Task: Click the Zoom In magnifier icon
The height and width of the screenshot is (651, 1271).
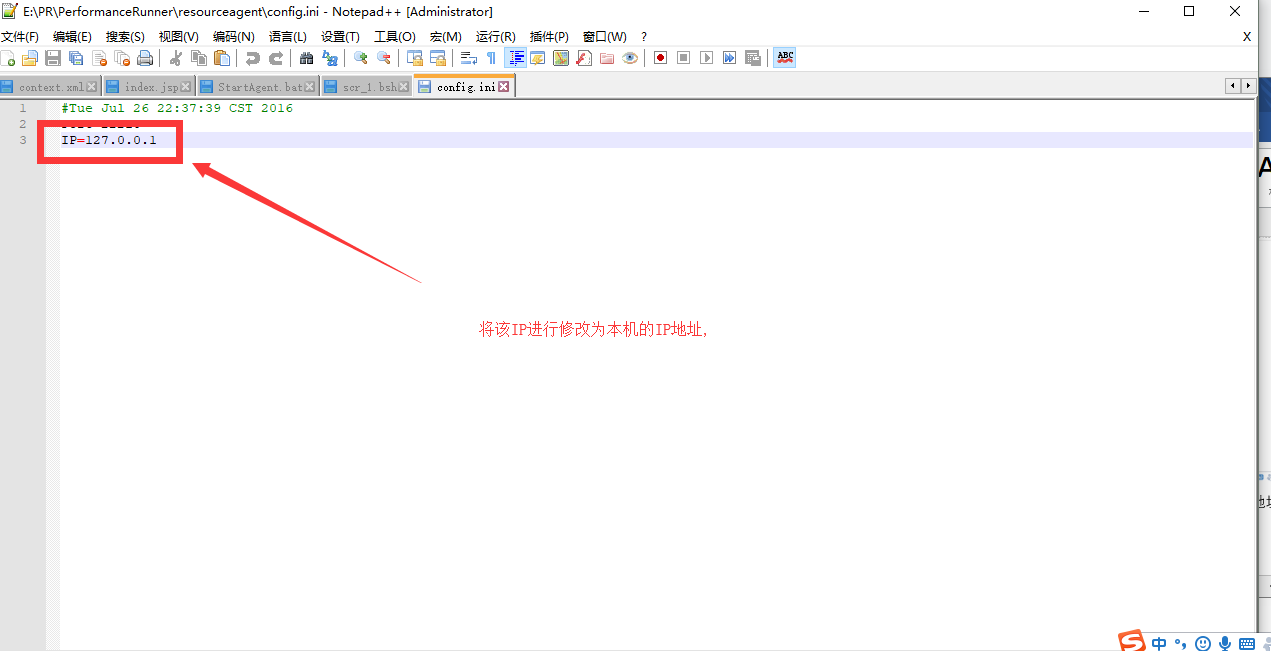Action: pos(360,58)
